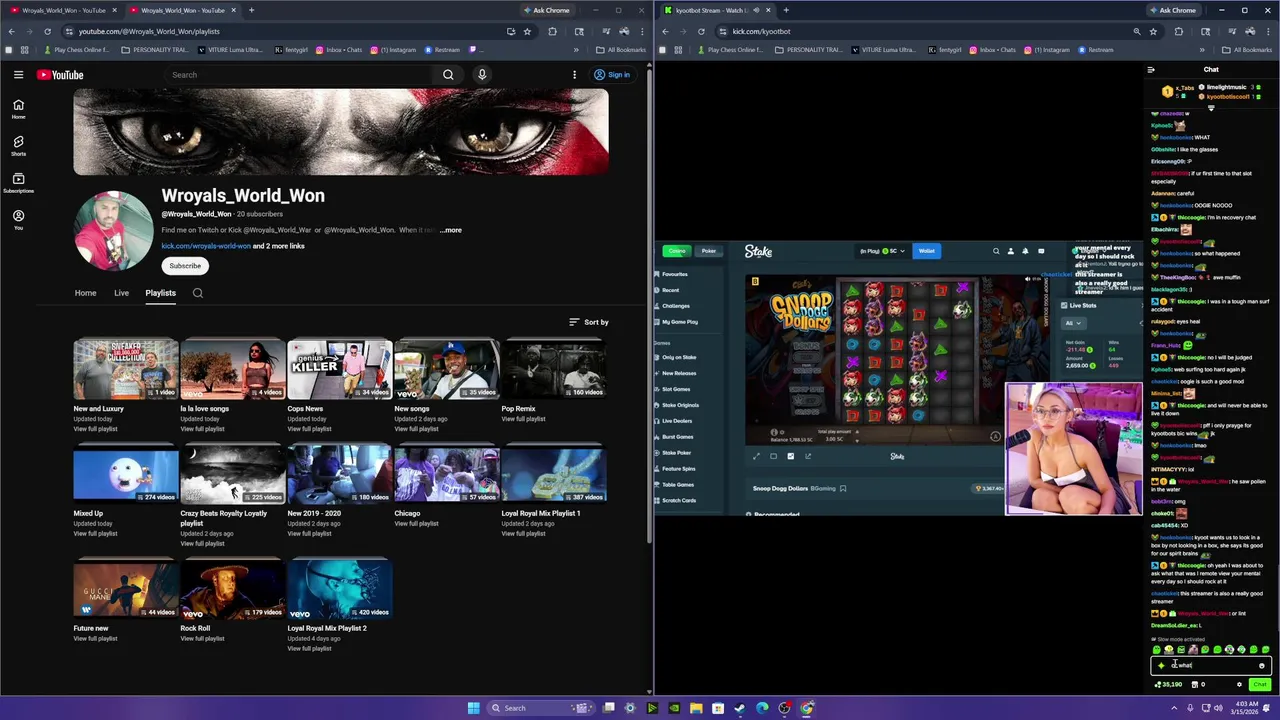Open the Live Stats All filter dropdown
The height and width of the screenshot is (720, 1280).
pos(1073,323)
